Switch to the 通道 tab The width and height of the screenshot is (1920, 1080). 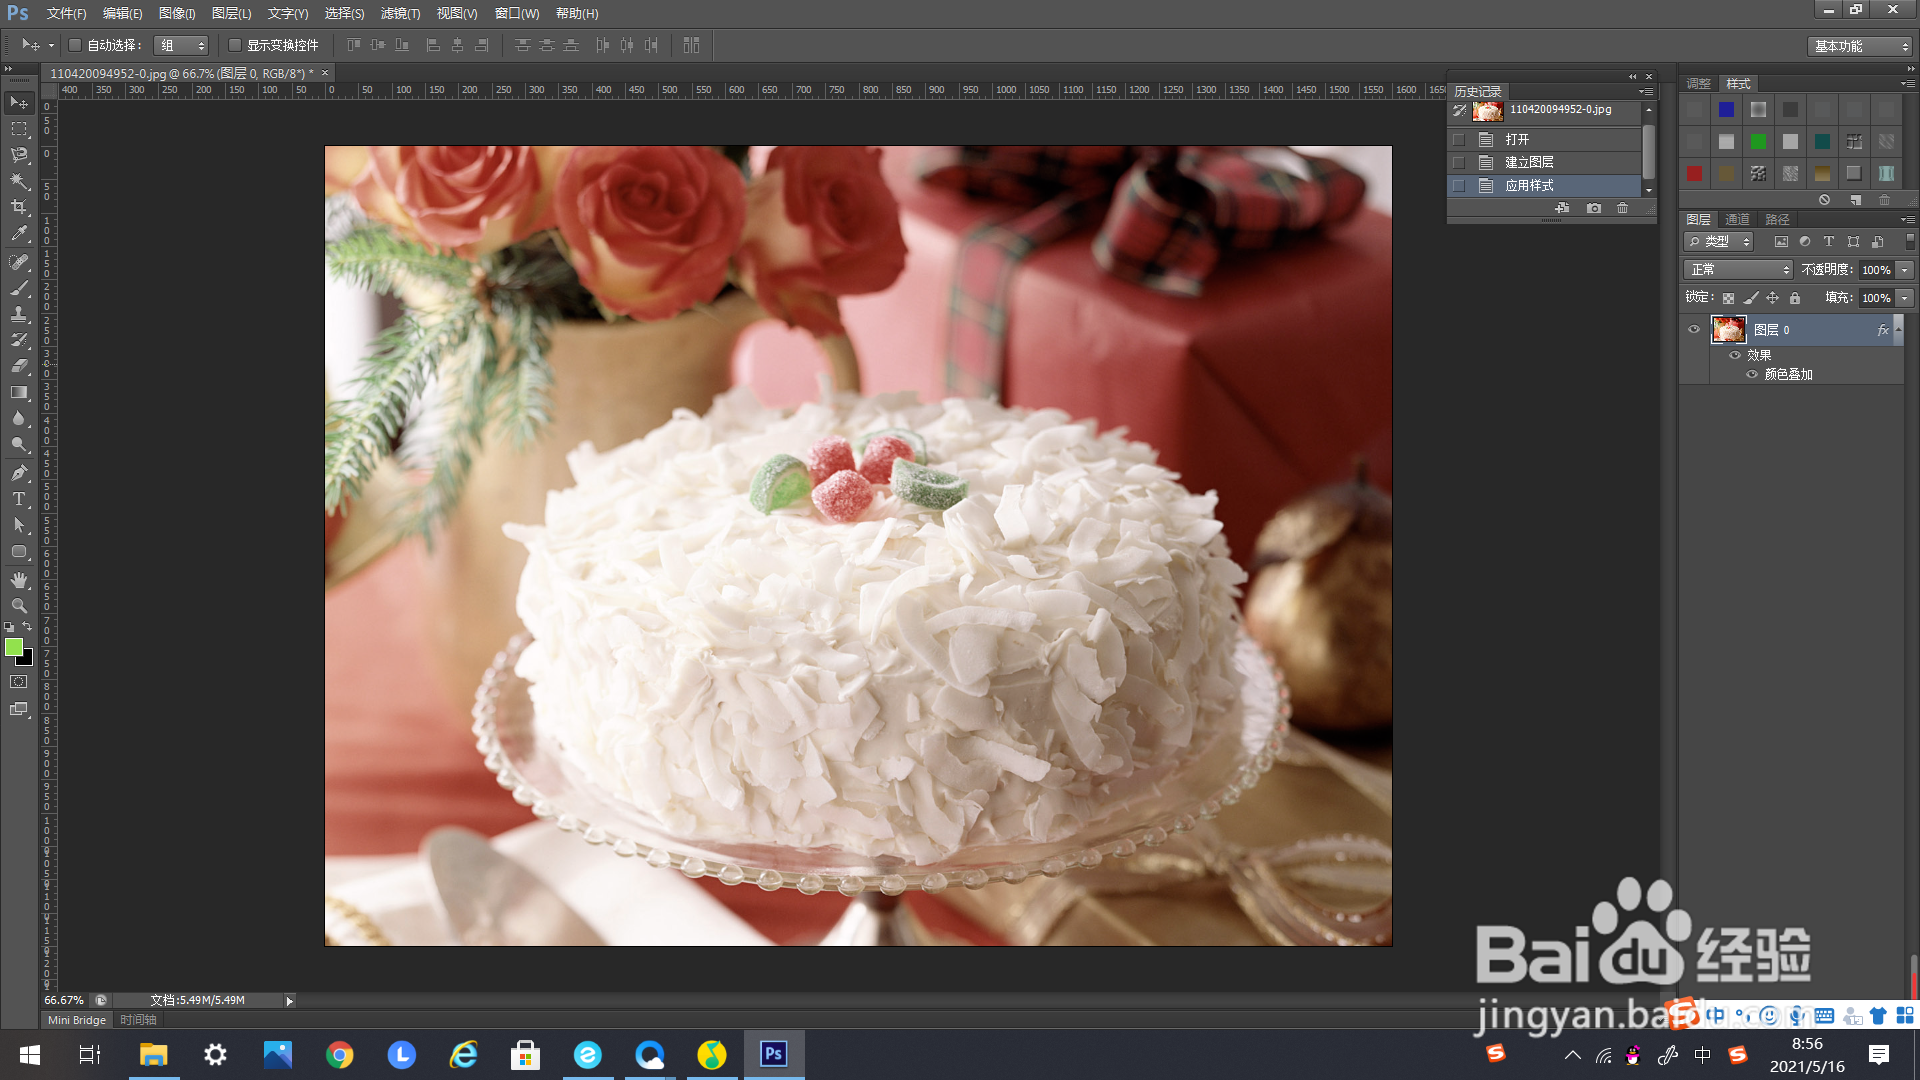(1738, 219)
